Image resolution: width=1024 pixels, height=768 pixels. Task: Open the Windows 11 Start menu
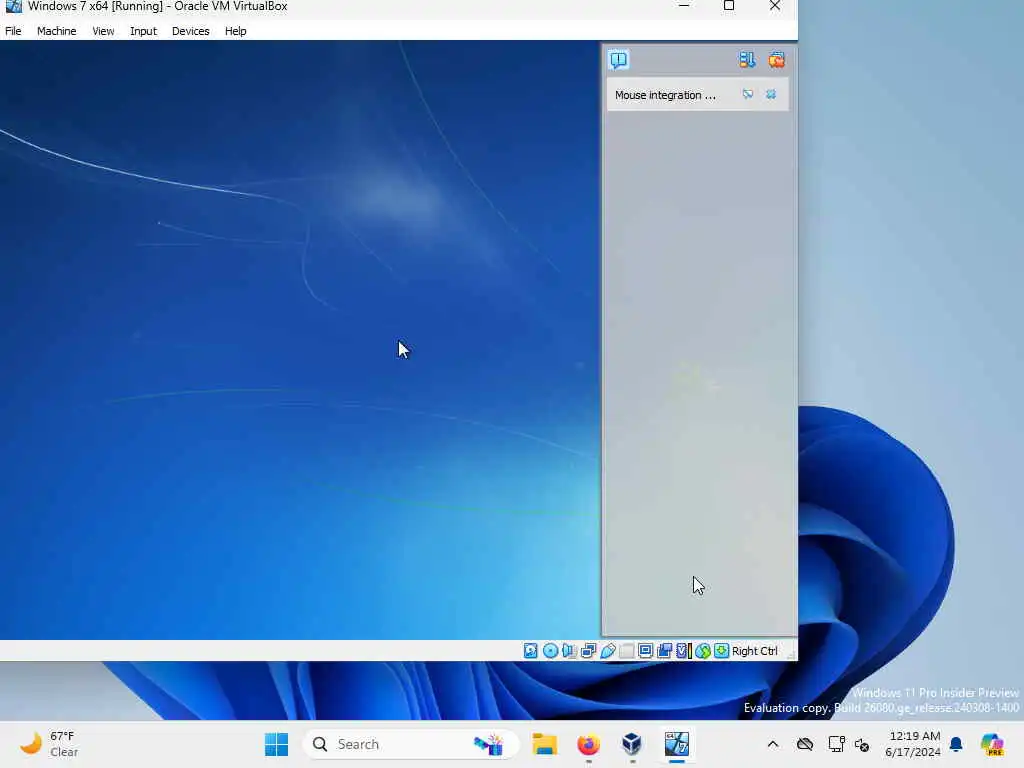276,744
